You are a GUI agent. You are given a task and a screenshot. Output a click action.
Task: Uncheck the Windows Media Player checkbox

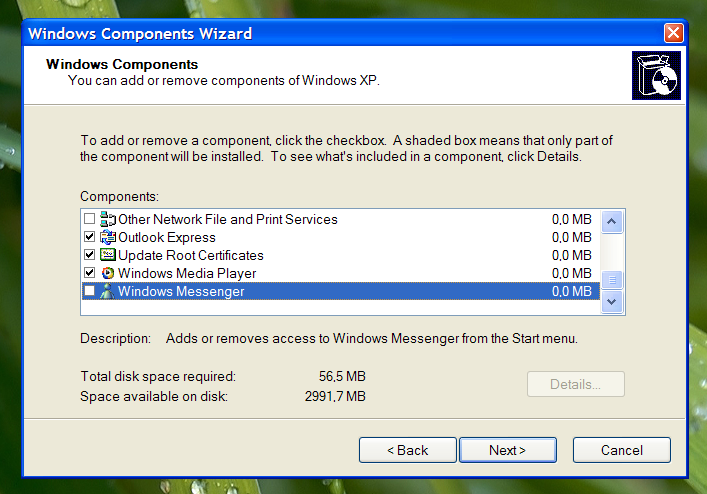pos(89,273)
